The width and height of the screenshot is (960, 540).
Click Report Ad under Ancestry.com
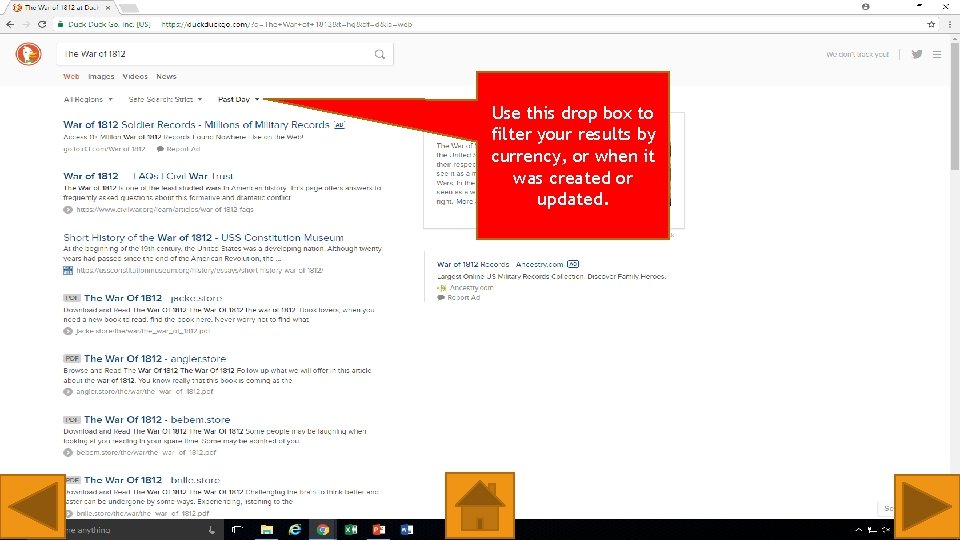[x=463, y=298]
